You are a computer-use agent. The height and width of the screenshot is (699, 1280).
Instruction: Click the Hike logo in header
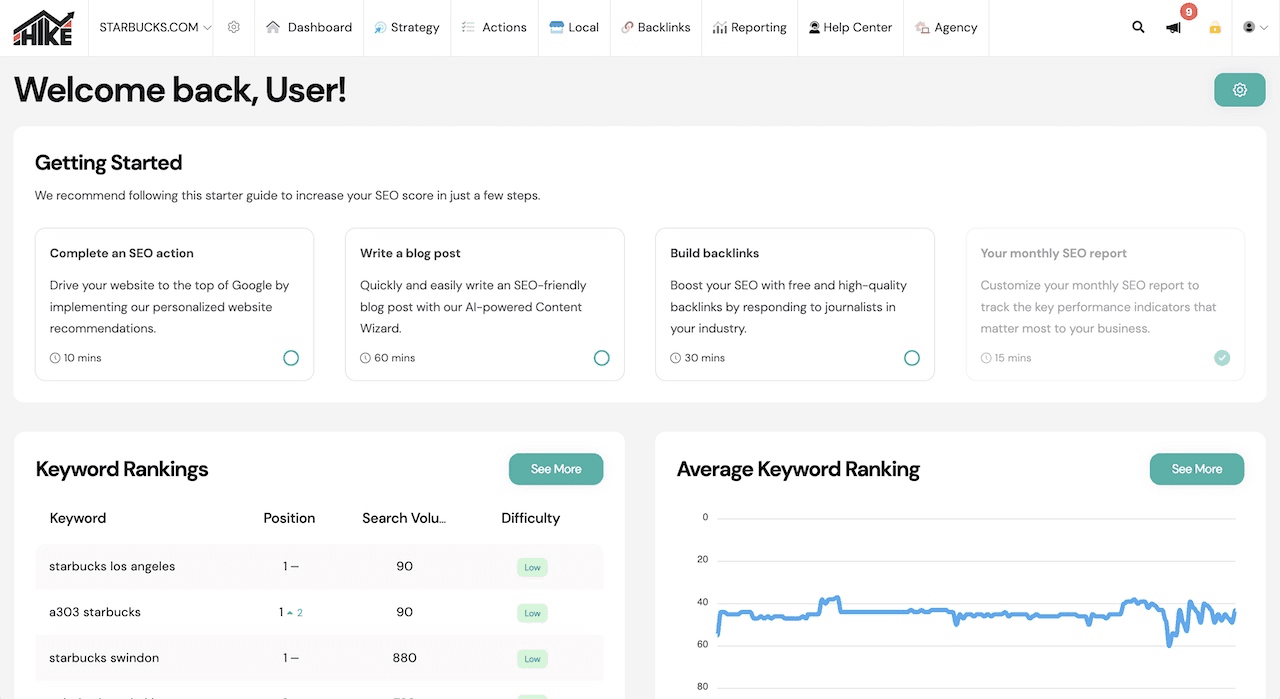[43, 28]
